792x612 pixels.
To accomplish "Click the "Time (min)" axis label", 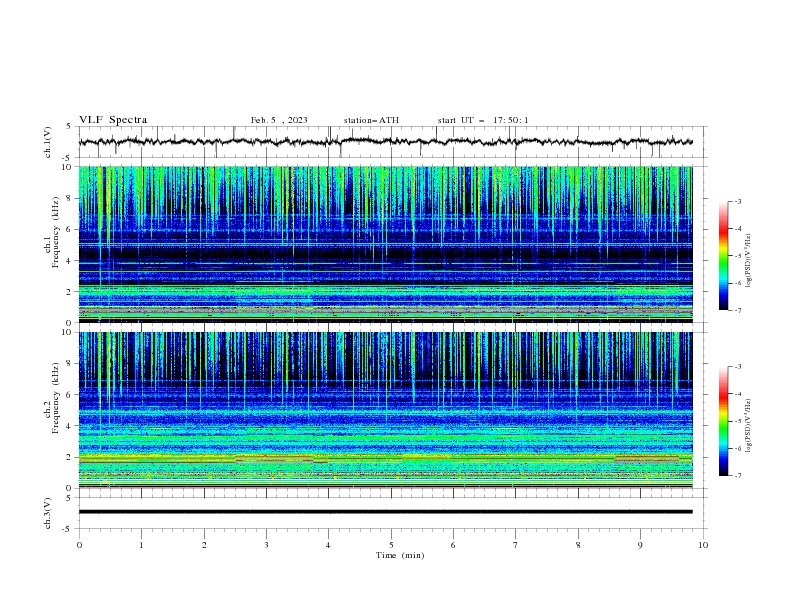I will tap(400, 555).
